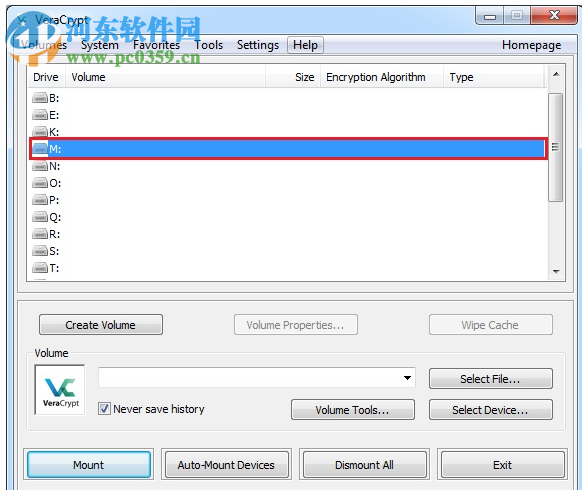Click the drive list scroll down arrow
582x490 pixels.
(556, 271)
